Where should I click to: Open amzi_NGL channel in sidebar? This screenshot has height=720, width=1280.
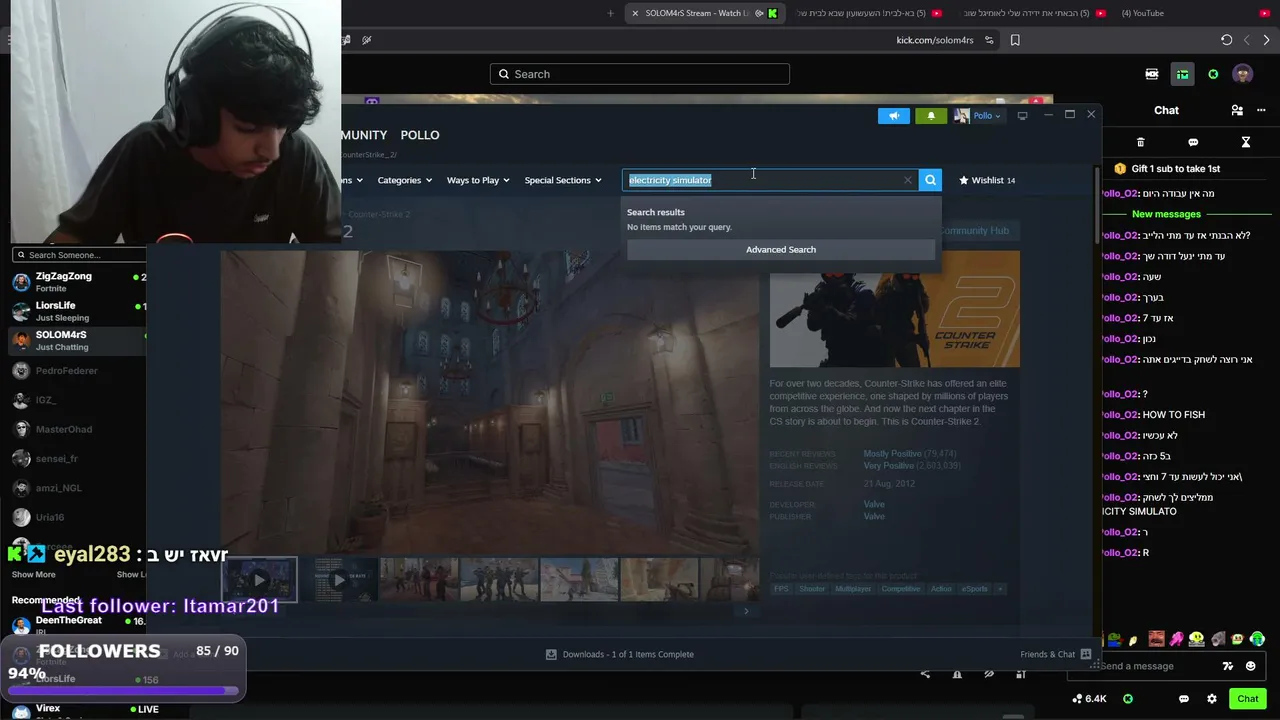78,487
